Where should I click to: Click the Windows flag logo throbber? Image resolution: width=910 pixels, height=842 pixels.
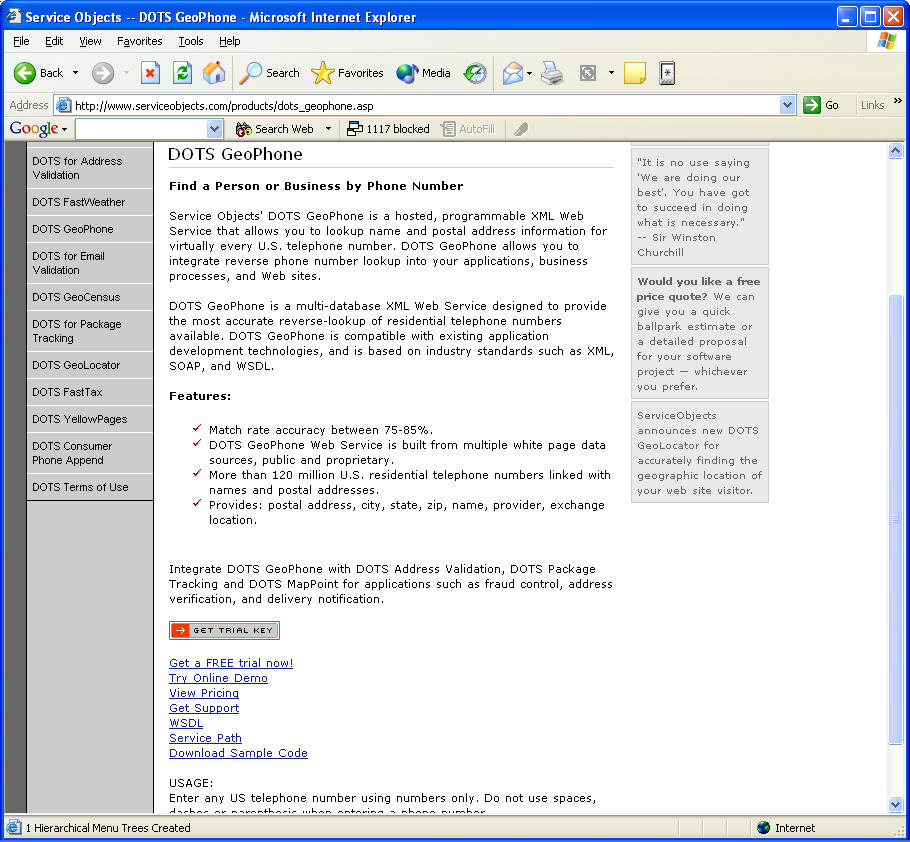(x=887, y=41)
